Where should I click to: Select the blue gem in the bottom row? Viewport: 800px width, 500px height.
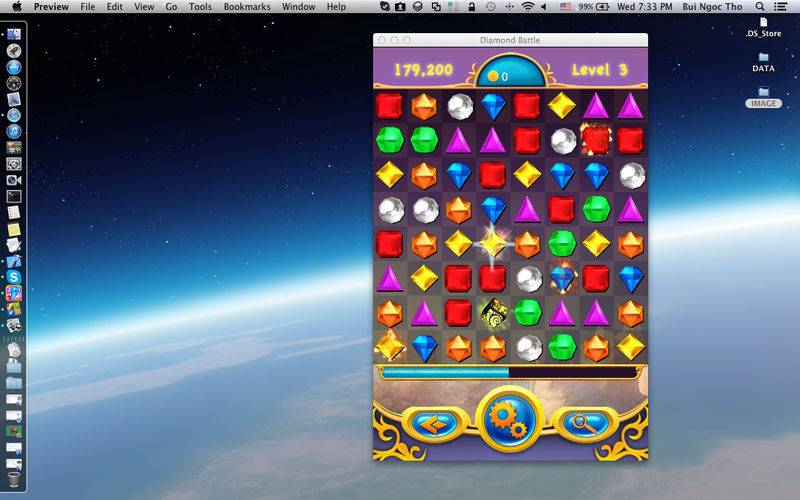tap(424, 348)
